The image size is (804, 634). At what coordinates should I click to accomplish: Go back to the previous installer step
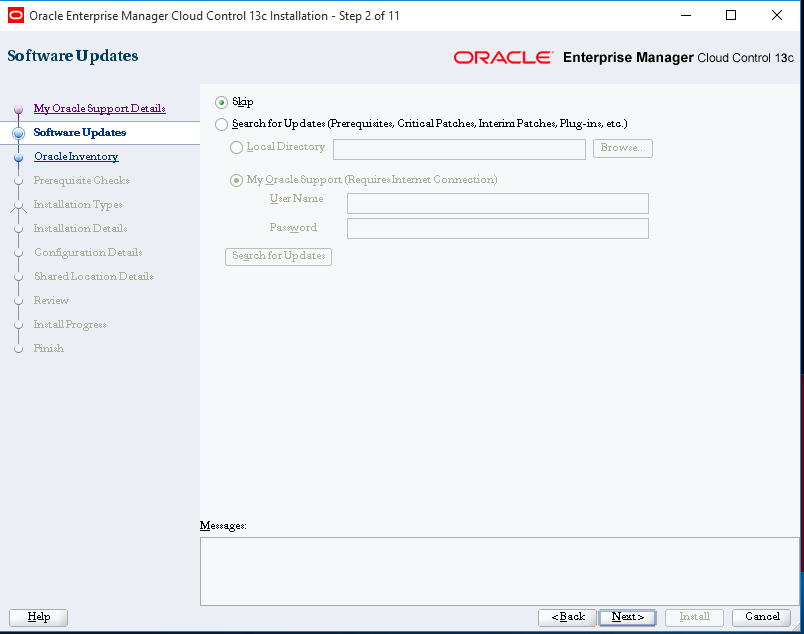[567, 617]
